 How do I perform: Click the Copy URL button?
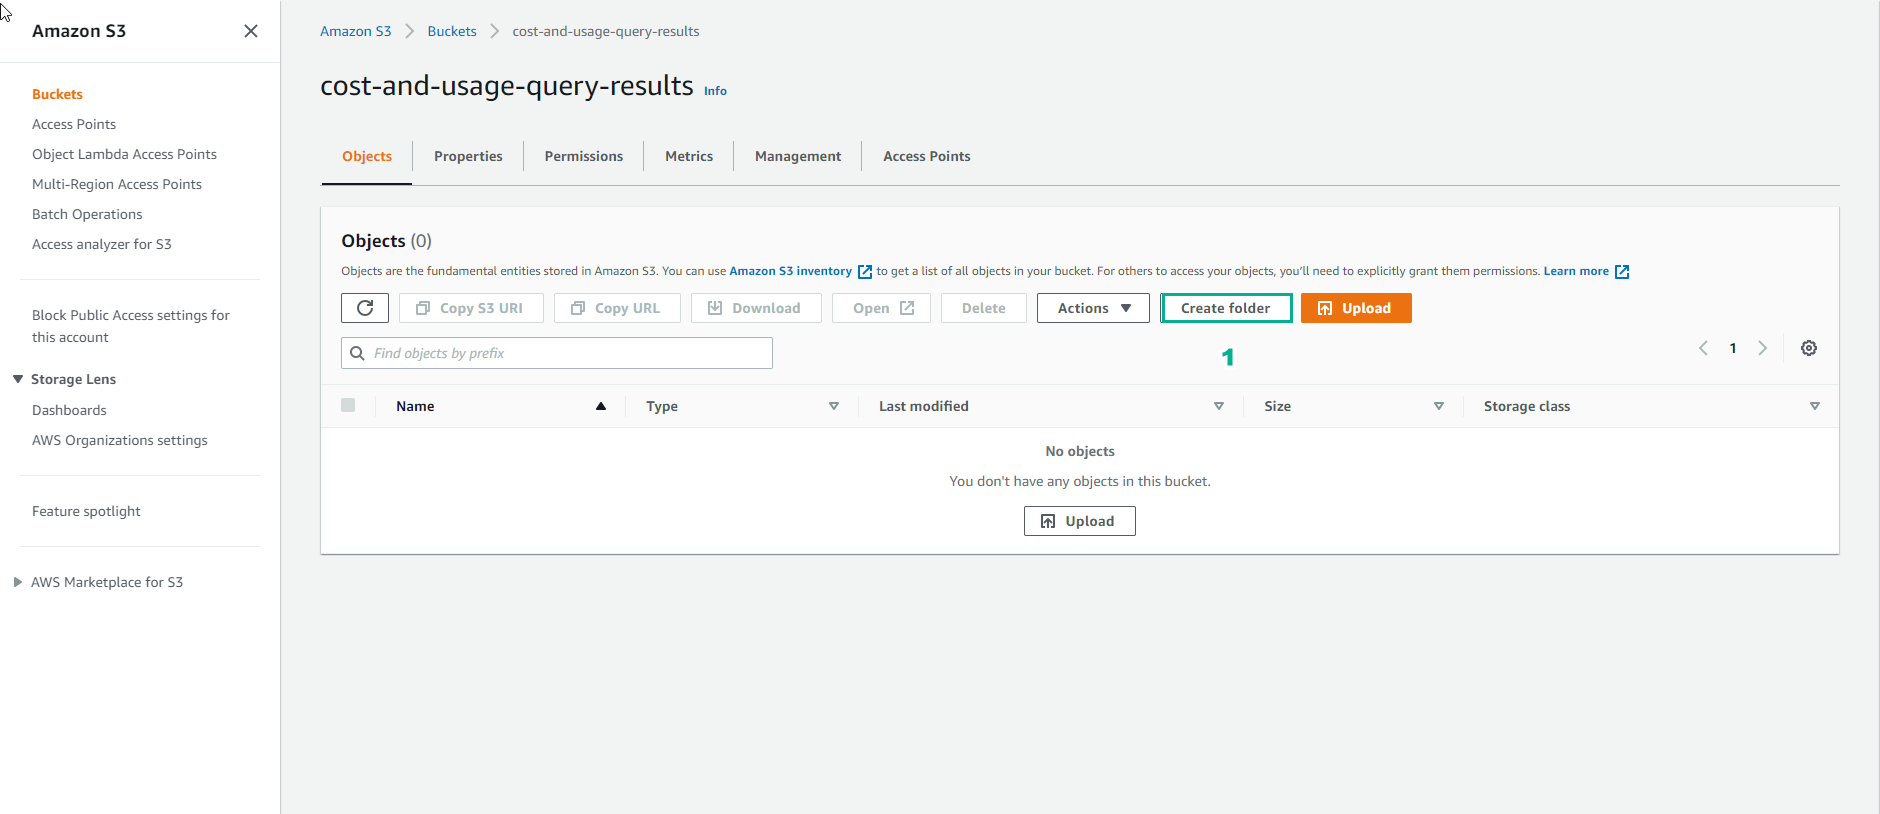coord(617,308)
